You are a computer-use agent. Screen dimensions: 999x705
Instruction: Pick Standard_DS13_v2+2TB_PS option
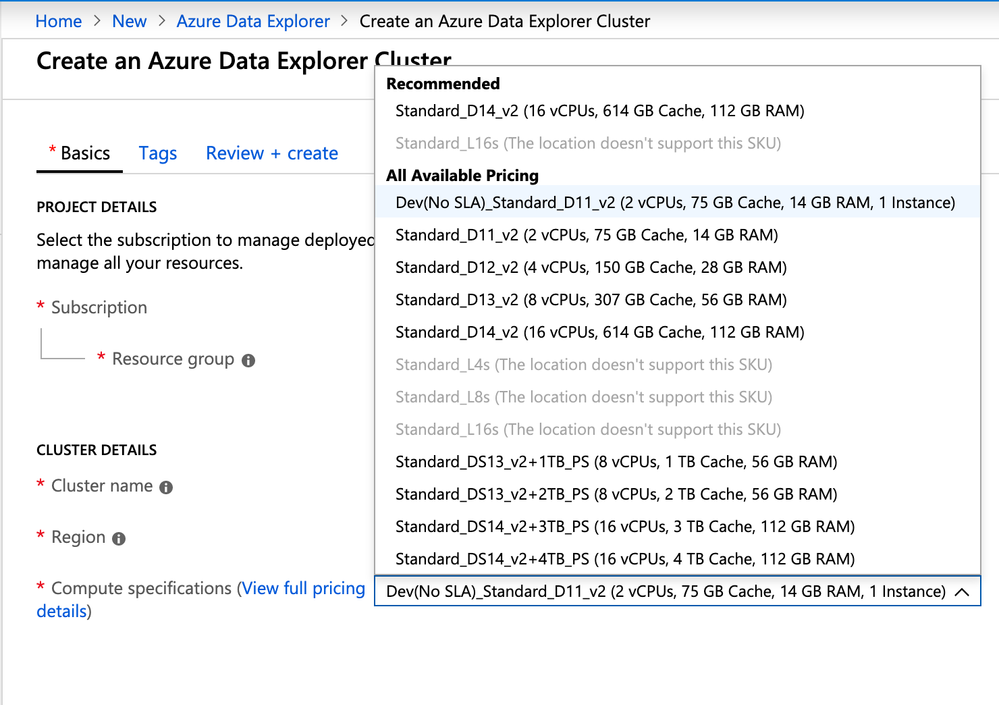pos(677,494)
